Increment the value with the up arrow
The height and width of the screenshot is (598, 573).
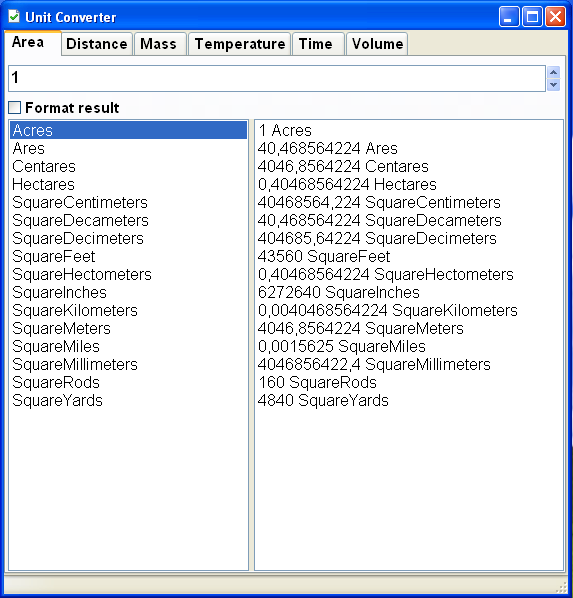[x=553, y=72]
